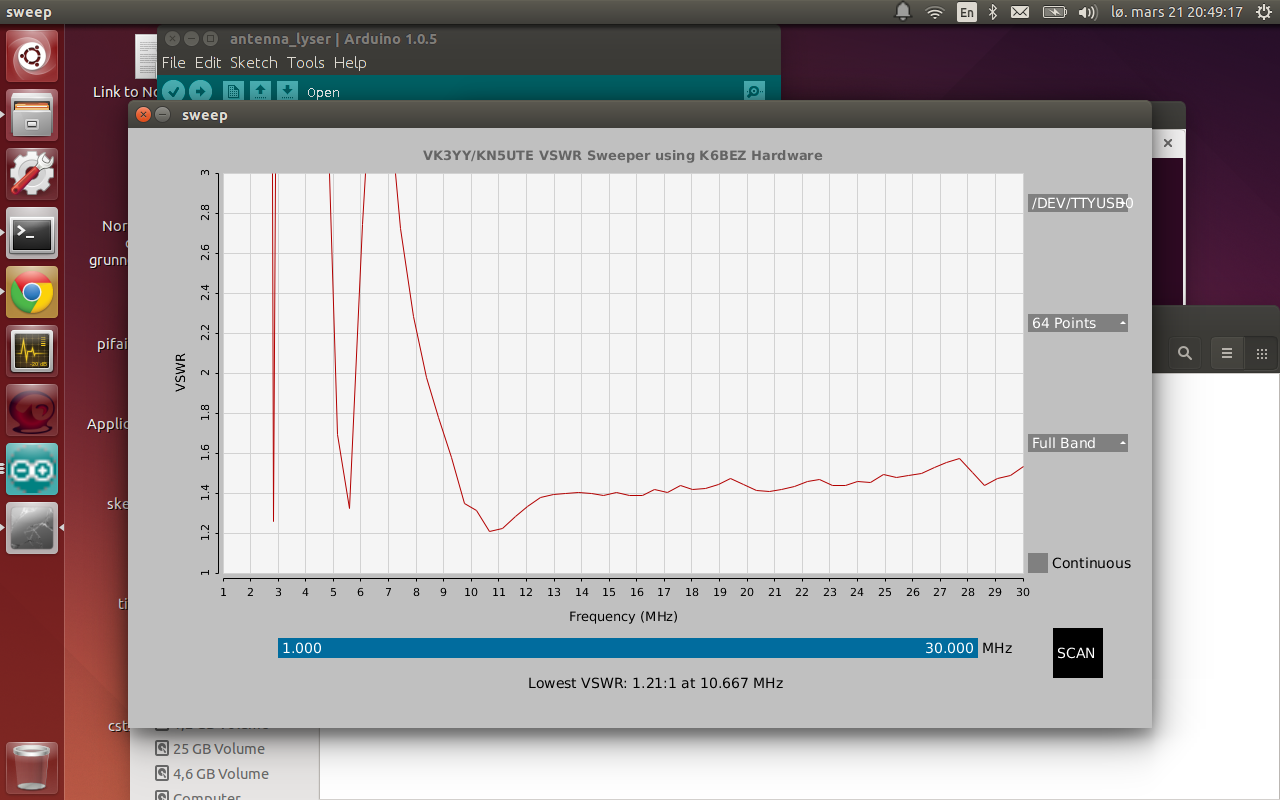Verify the antenna_lyser sketch with checkmark icon
The height and width of the screenshot is (800, 1280).
172,91
